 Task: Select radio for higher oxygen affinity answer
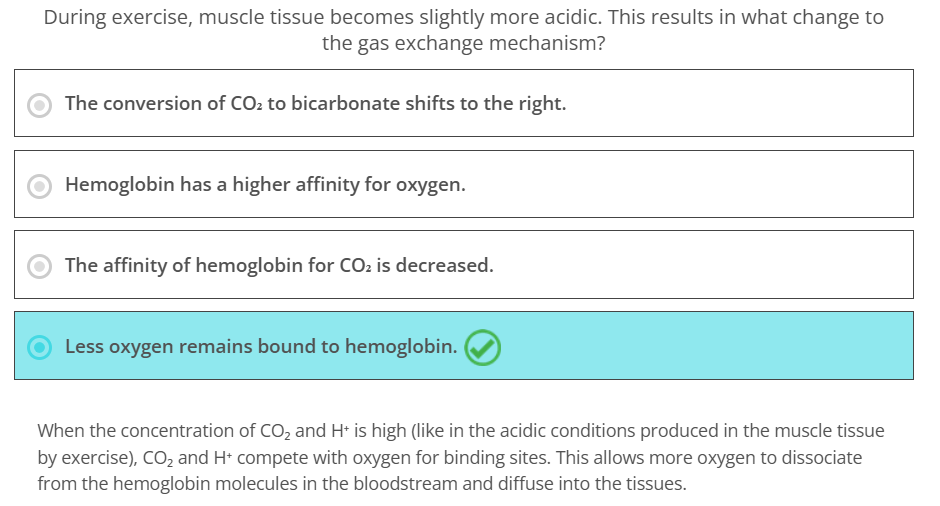40,186
